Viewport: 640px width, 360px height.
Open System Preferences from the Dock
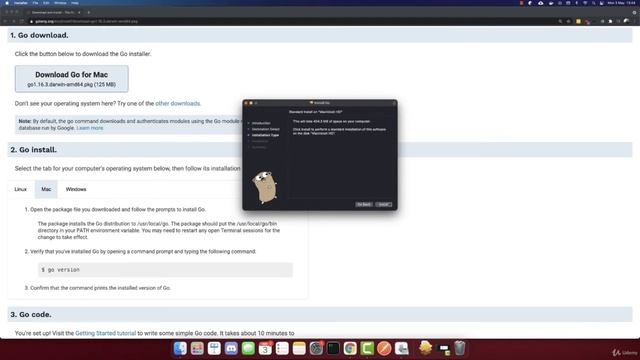click(316, 348)
